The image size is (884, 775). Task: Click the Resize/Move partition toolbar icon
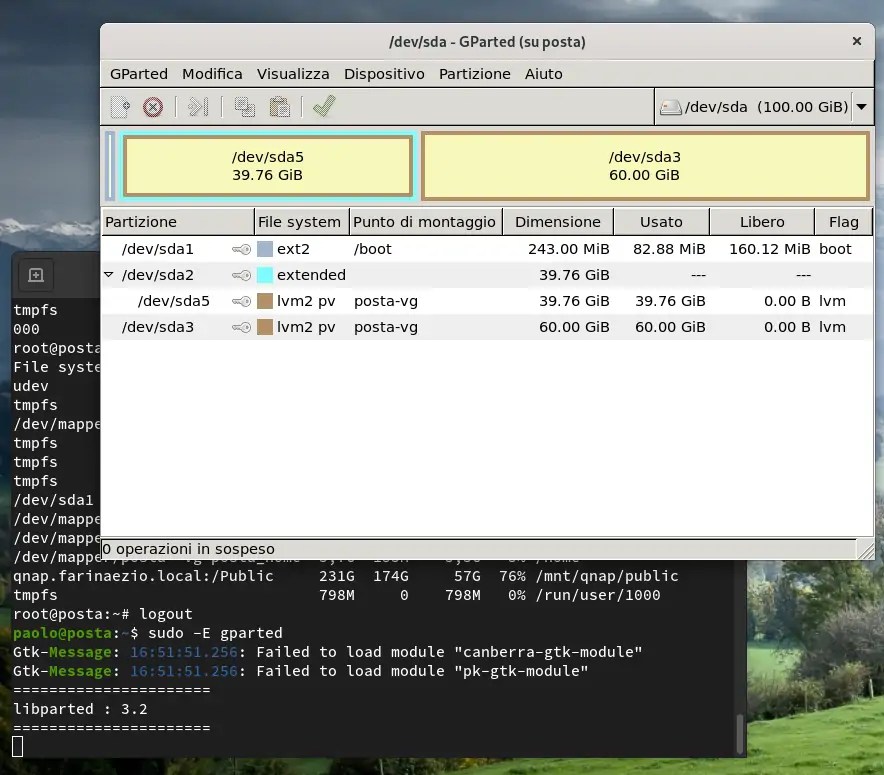click(x=198, y=107)
